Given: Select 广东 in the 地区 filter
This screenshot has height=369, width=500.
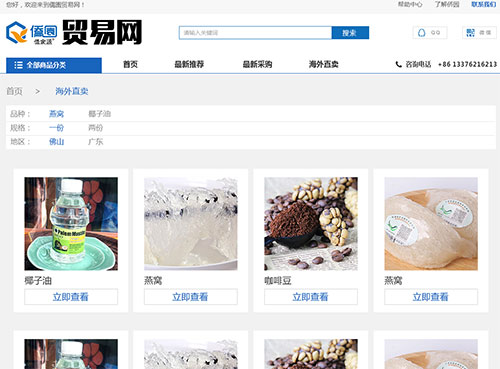Looking at the screenshot, I should 96,142.
